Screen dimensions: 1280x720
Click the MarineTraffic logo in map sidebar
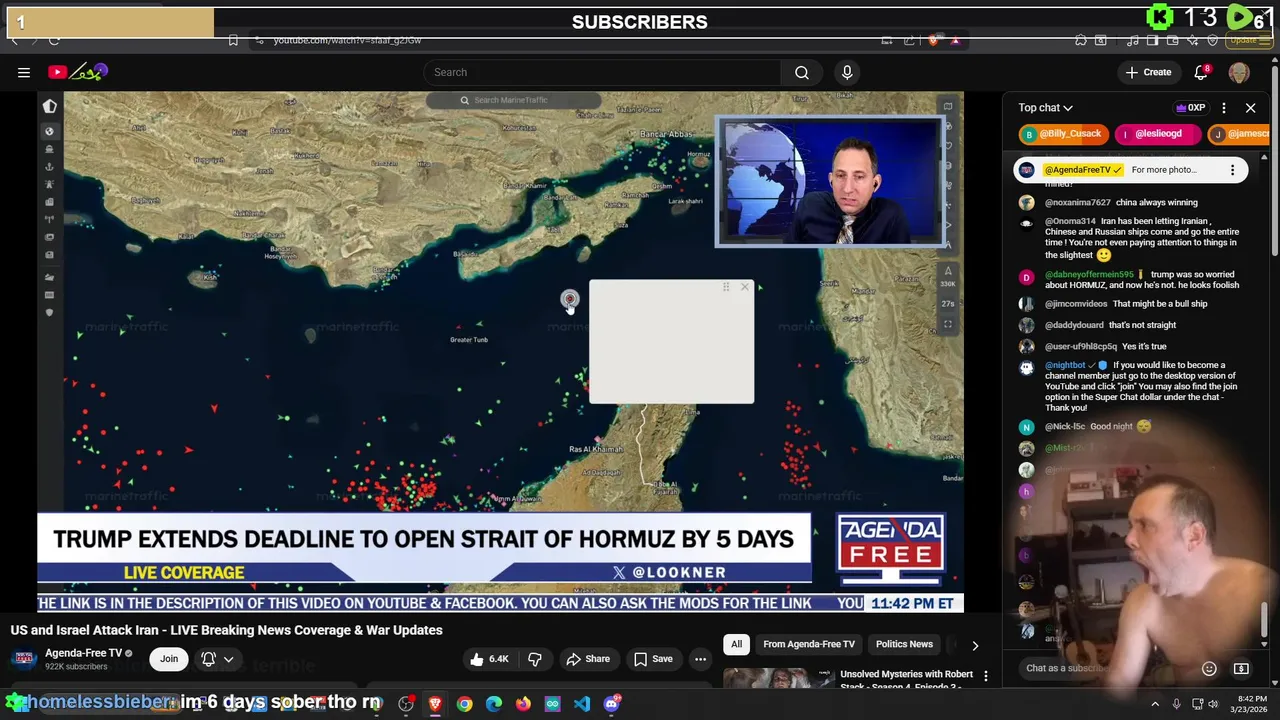pos(49,106)
